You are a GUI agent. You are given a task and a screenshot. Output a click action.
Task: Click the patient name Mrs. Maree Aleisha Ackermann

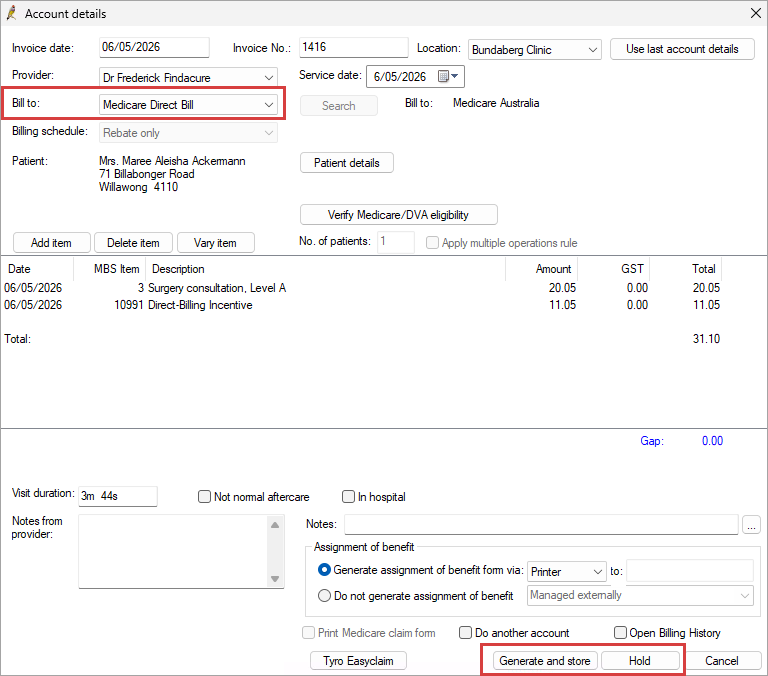[x=172, y=161]
